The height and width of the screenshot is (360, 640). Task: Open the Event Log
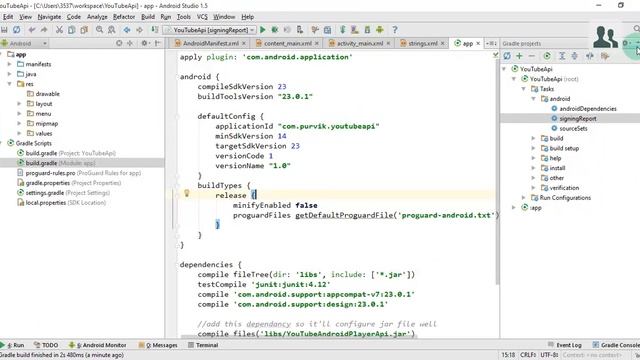click(564, 345)
